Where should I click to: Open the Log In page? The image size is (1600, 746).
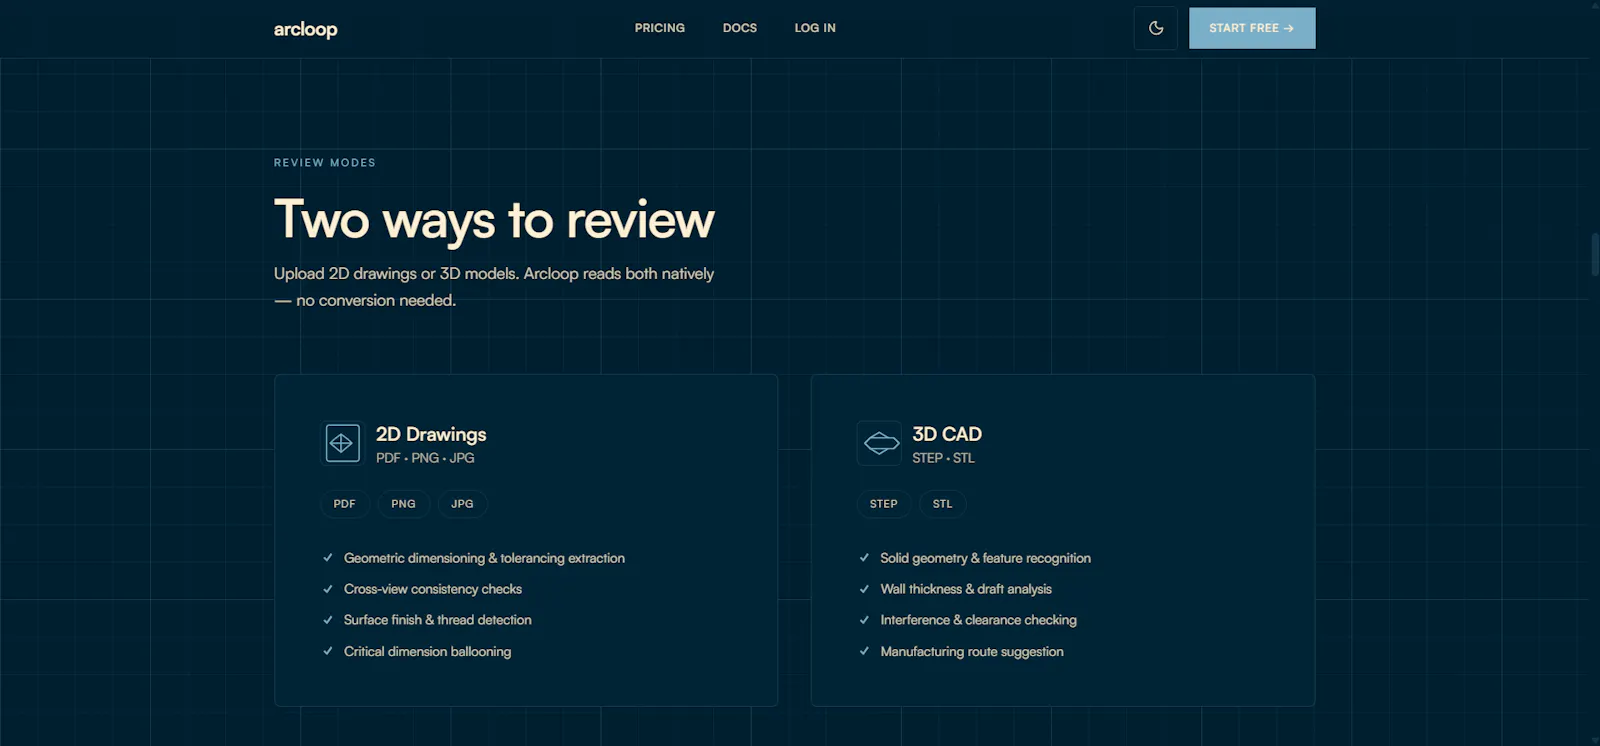[x=815, y=28]
